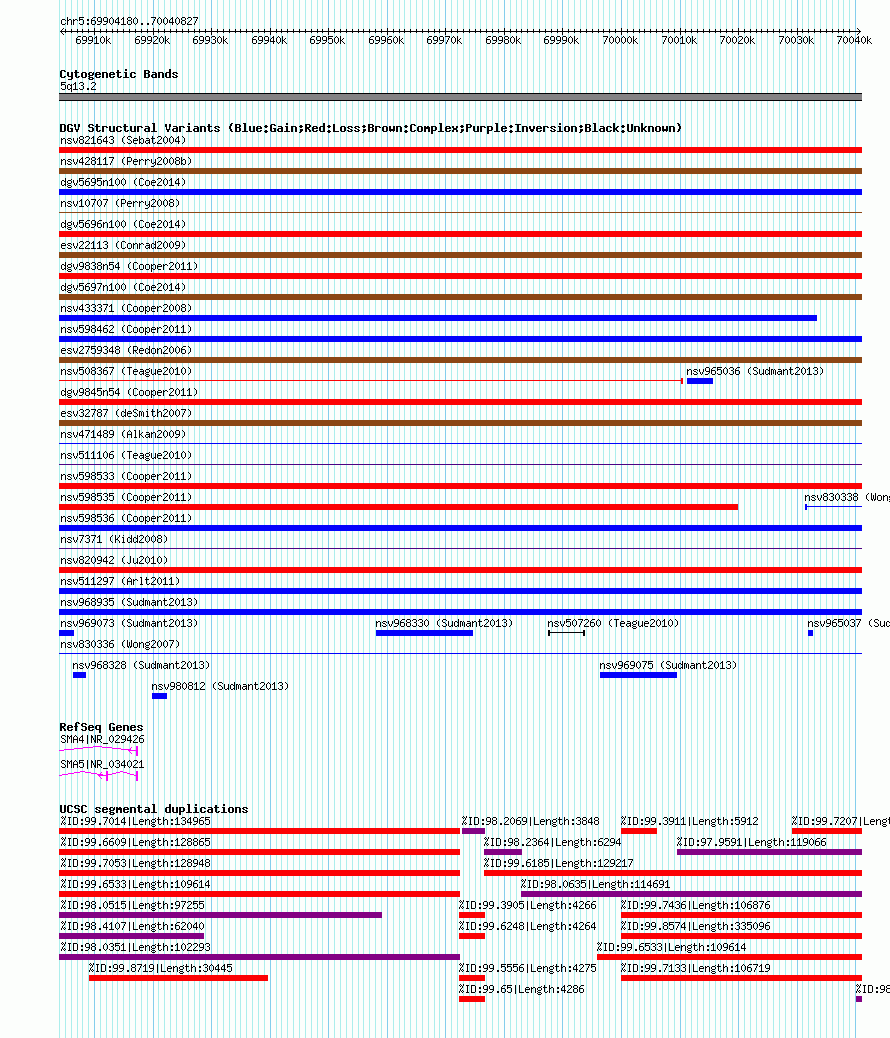Click the %ID:99.7436|Length:106876 duplication label

coord(695,906)
